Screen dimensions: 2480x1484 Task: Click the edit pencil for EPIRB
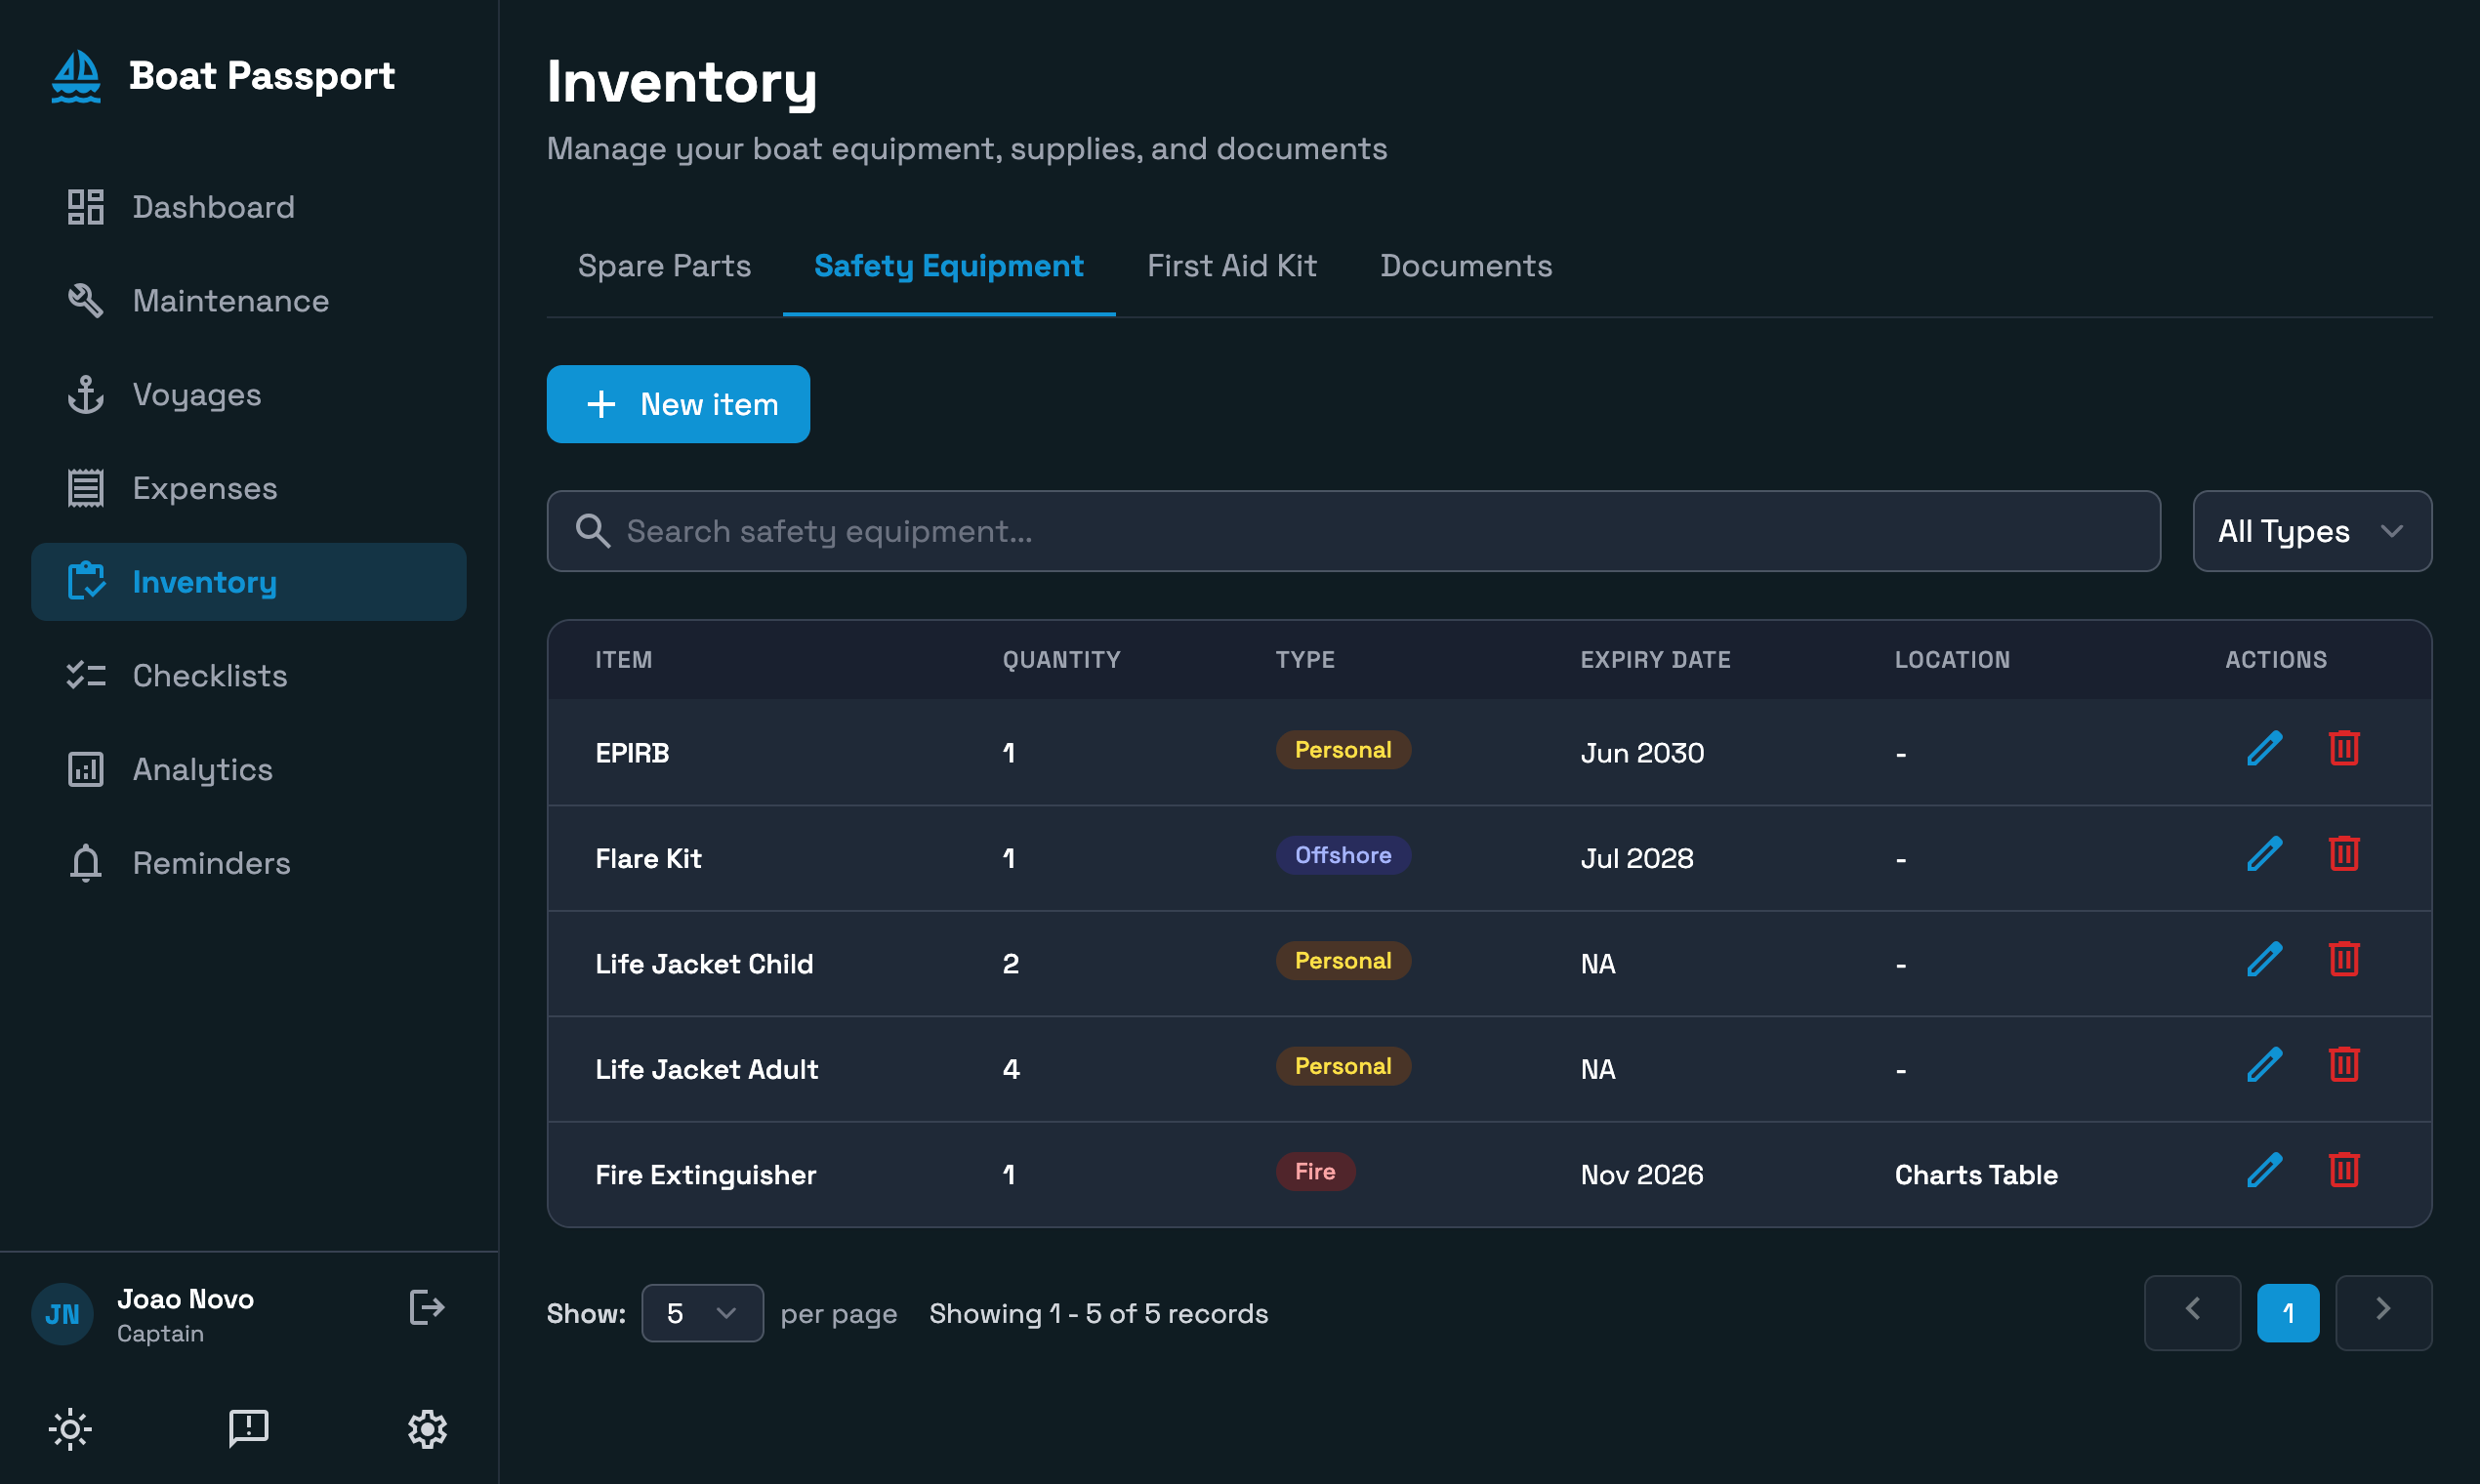click(x=2264, y=749)
